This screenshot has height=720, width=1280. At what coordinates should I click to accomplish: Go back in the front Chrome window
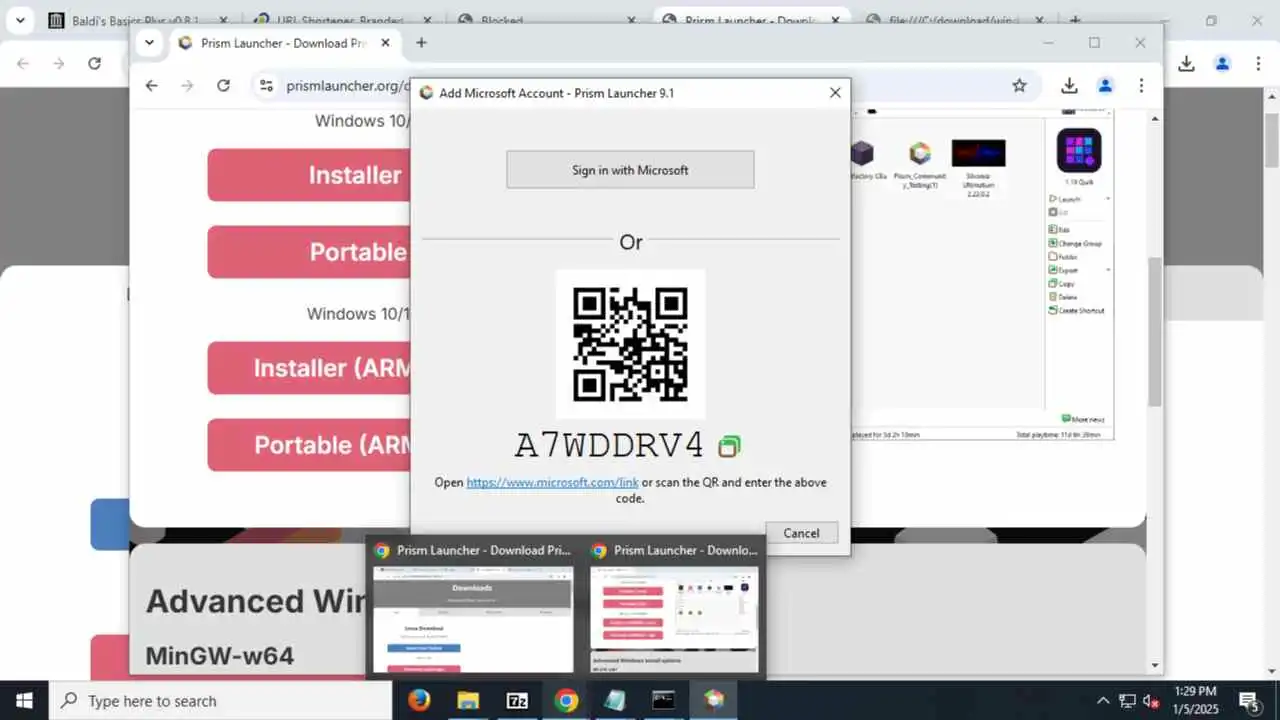(x=151, y=86)
